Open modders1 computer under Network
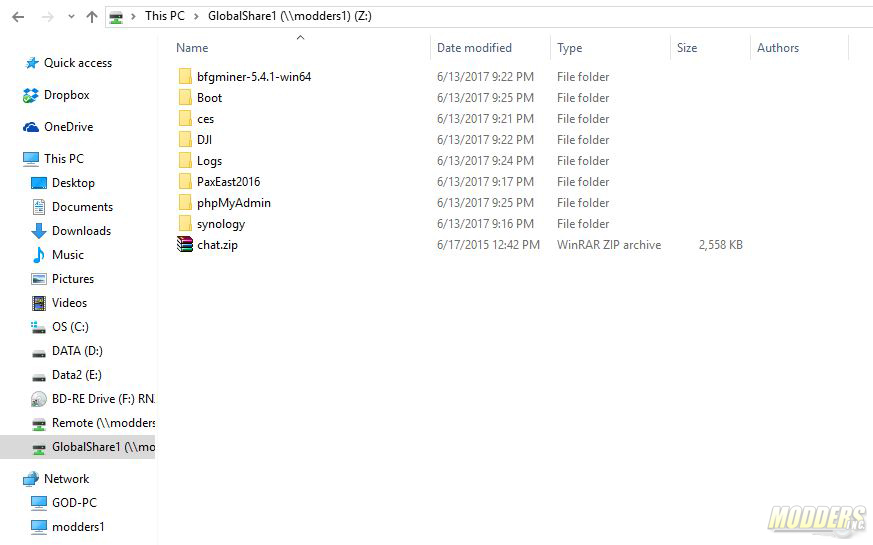The height and width of the screenshot is (545, 873). pyautogui.click(x=78, y=527)
